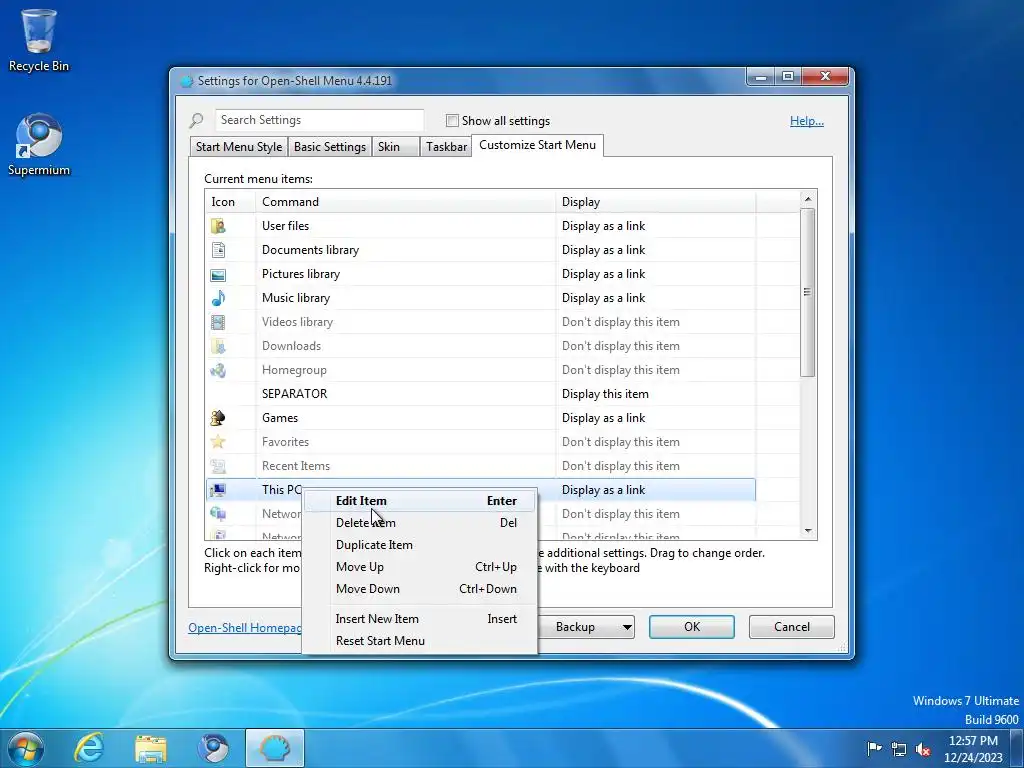Choose Move Up in the context menu
The image size is (1024, 768).
tap(420, 567)
